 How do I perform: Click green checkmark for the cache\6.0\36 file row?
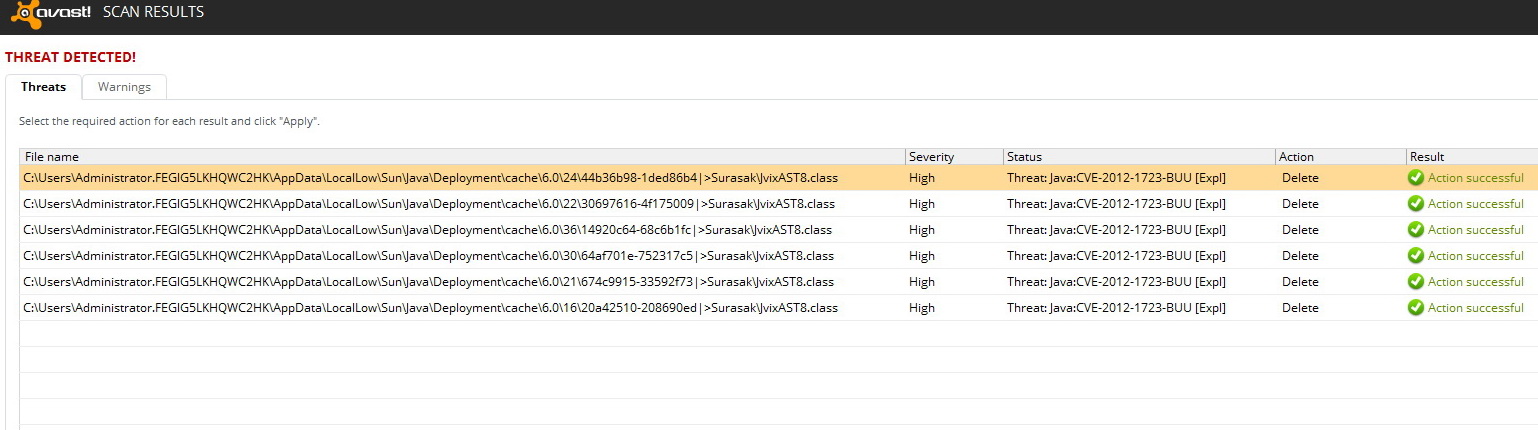(1415, 230)
